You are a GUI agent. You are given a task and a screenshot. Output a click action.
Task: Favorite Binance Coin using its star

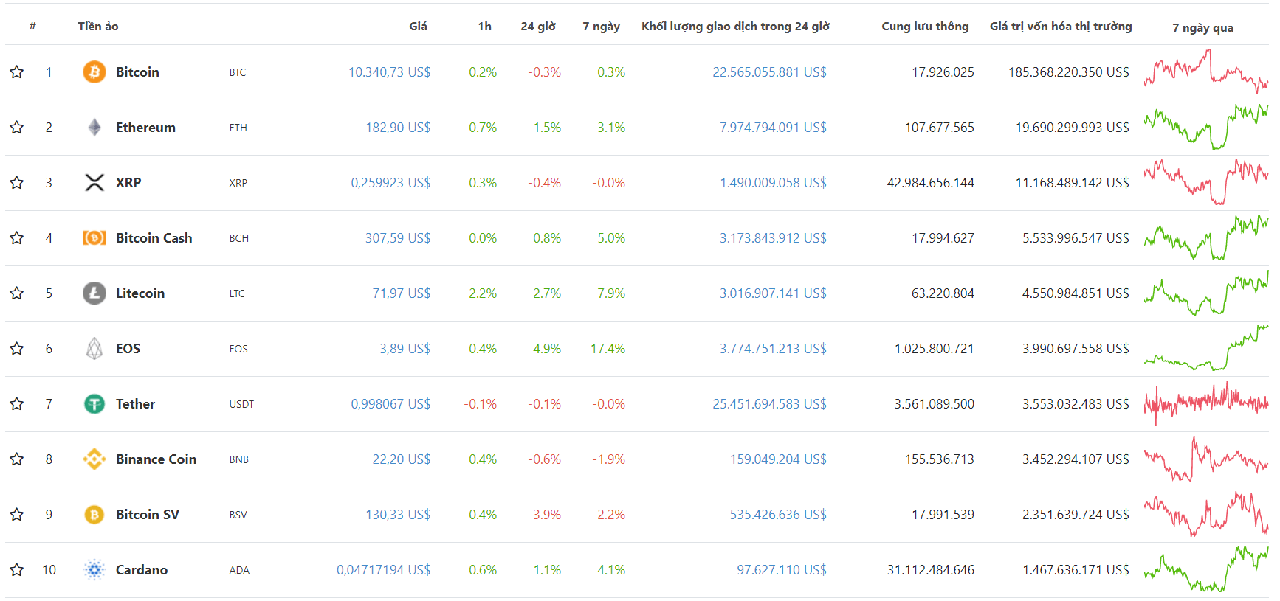click(17, 459)
